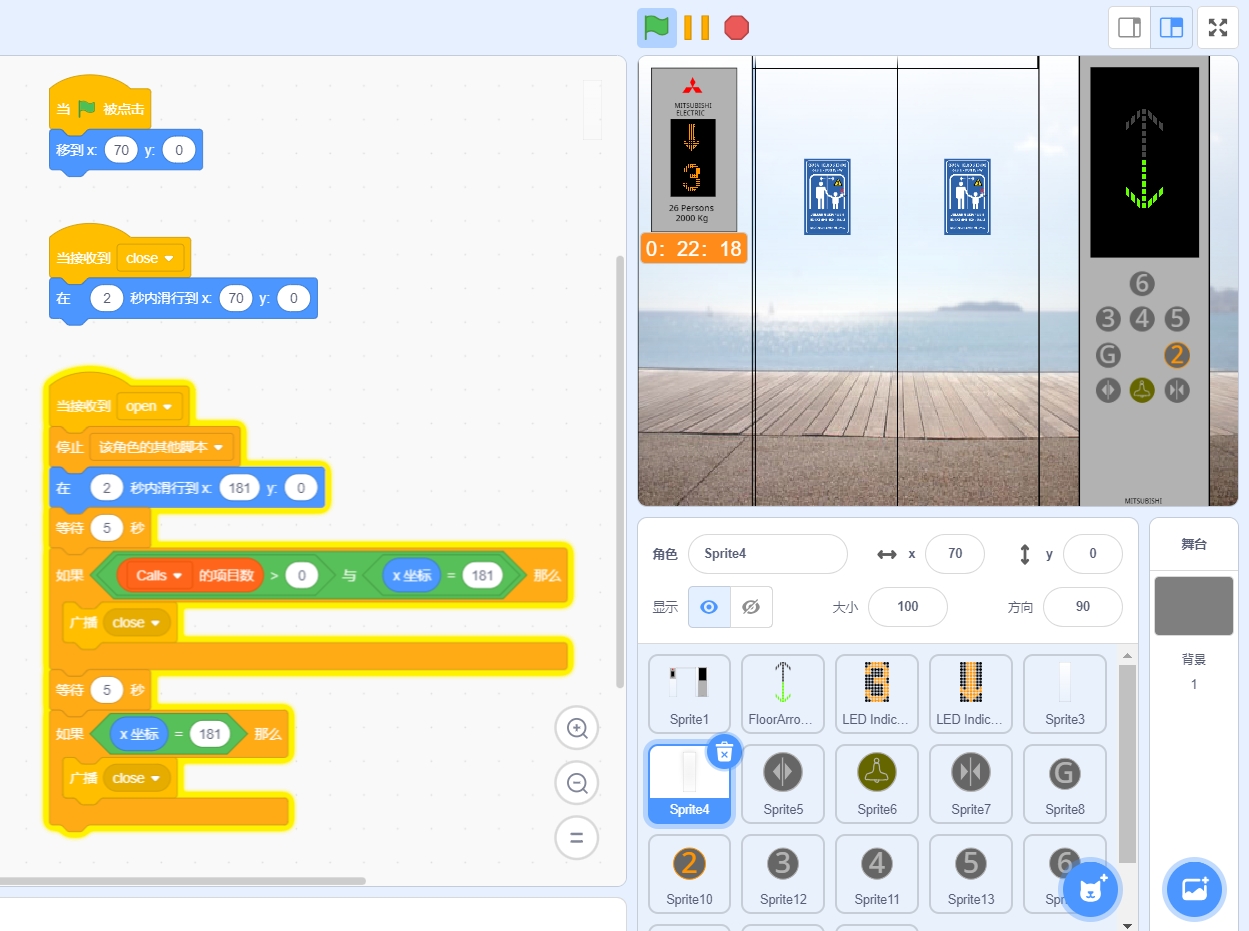Switch to small stage layout

point(1129,28)
